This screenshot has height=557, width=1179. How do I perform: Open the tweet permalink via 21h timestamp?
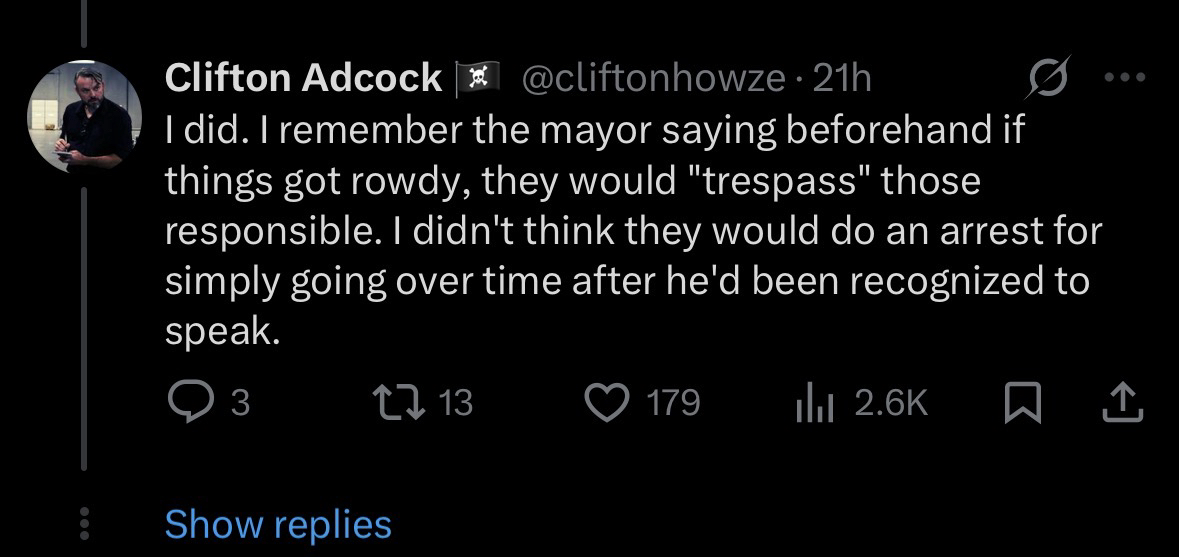843,78
